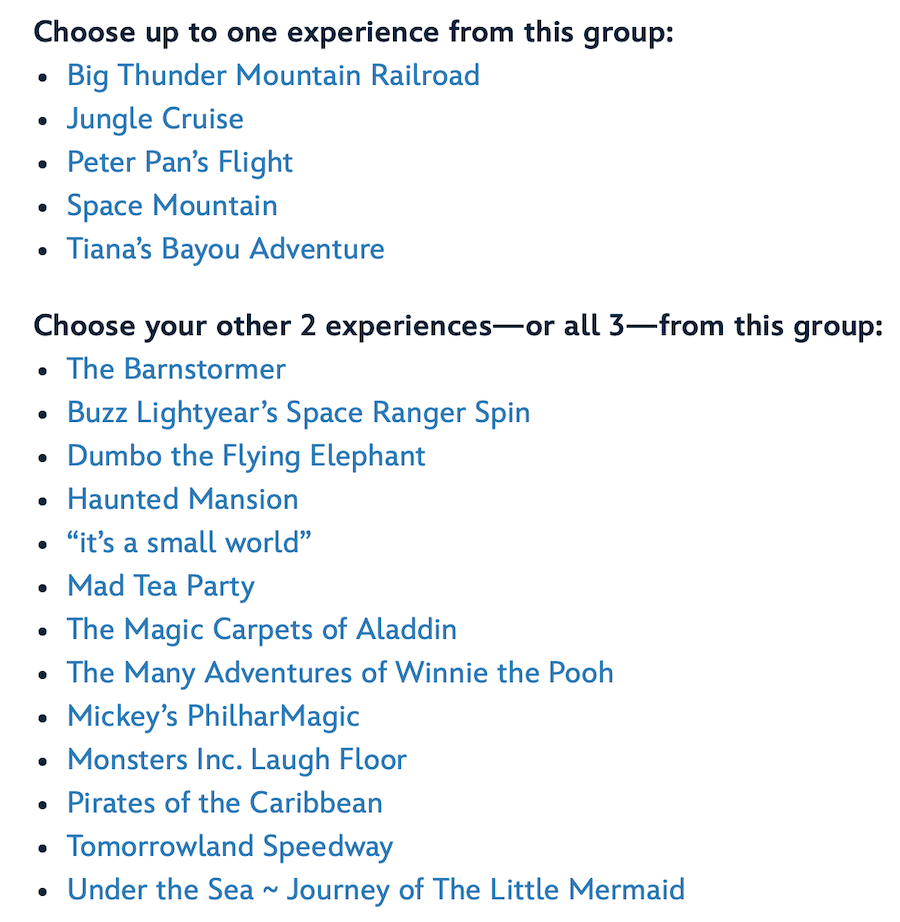Select Peter Pan's Flight link

click(x=180, y=162)
